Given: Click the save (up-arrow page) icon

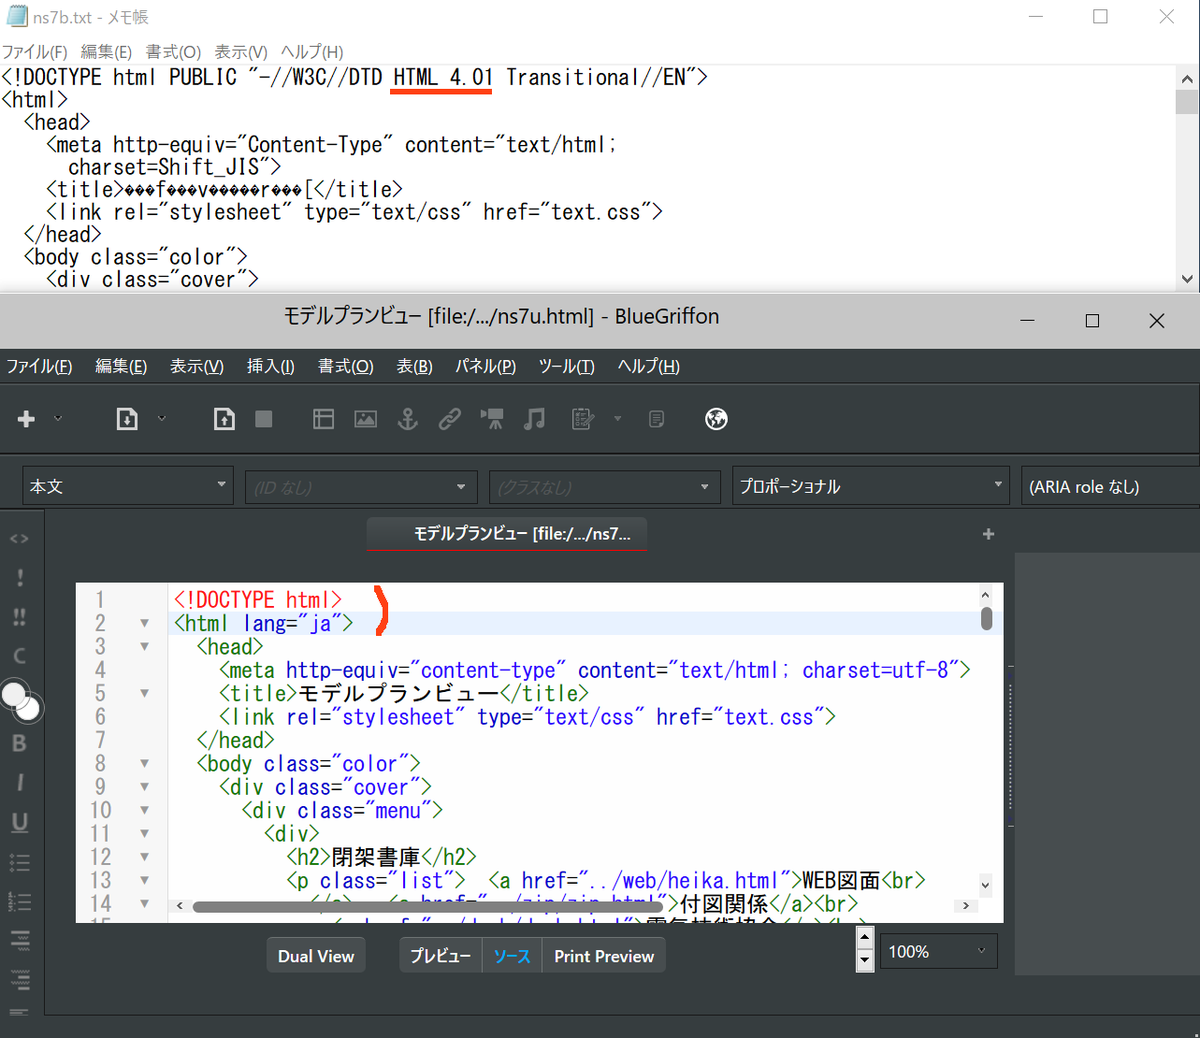Looking at the screenshot, I should (x=224, y=419).
